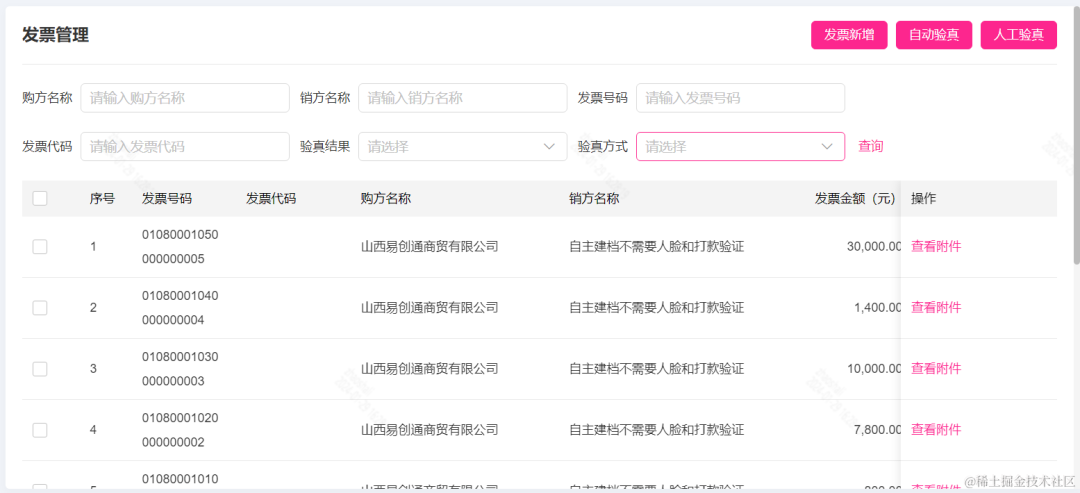The height and width of the screenshot is (493, 1080).
Task: Focus the 购方名称 input field
Action: click(x=185, y=98)
